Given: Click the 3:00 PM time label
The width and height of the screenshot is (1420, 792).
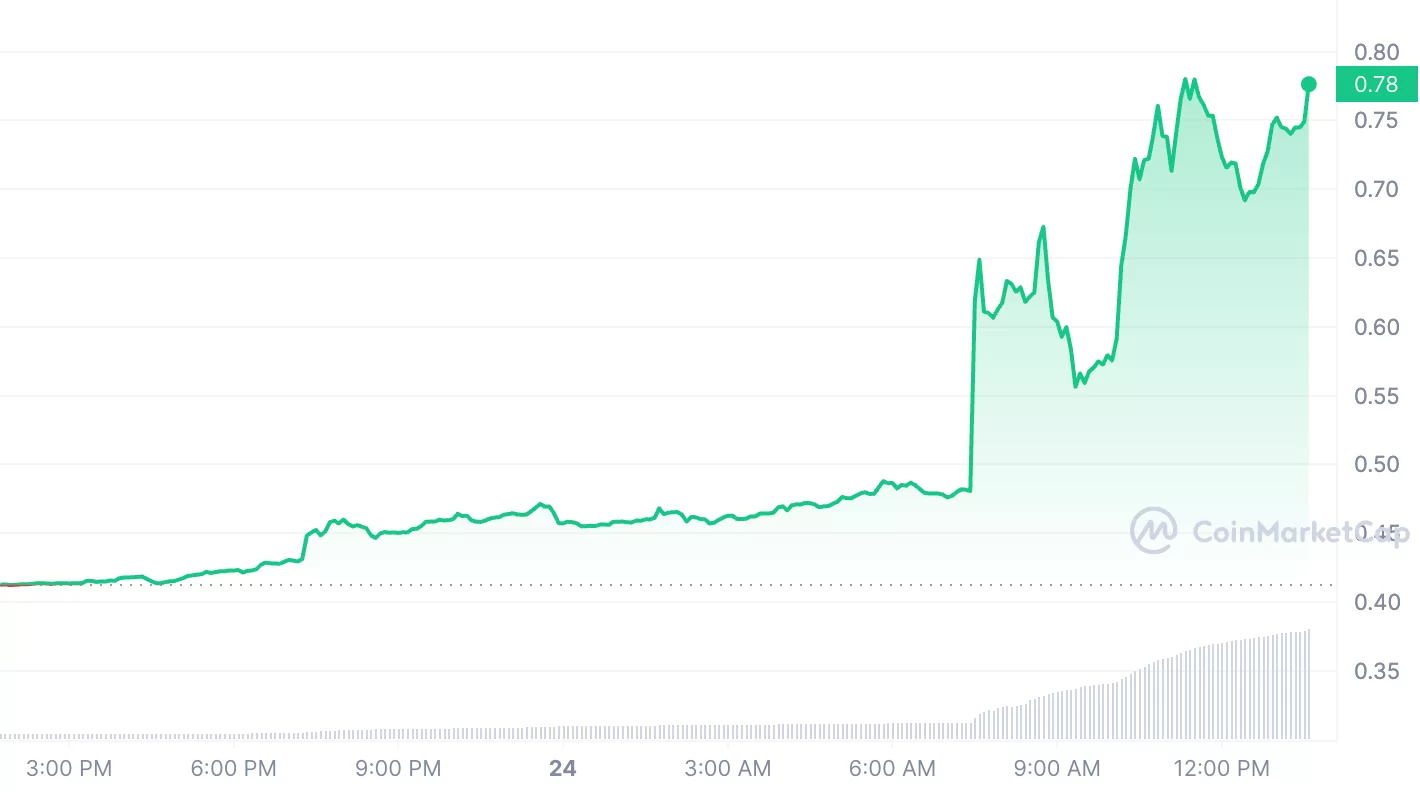Looking at the screenshot, I should [x=70, y=768].
